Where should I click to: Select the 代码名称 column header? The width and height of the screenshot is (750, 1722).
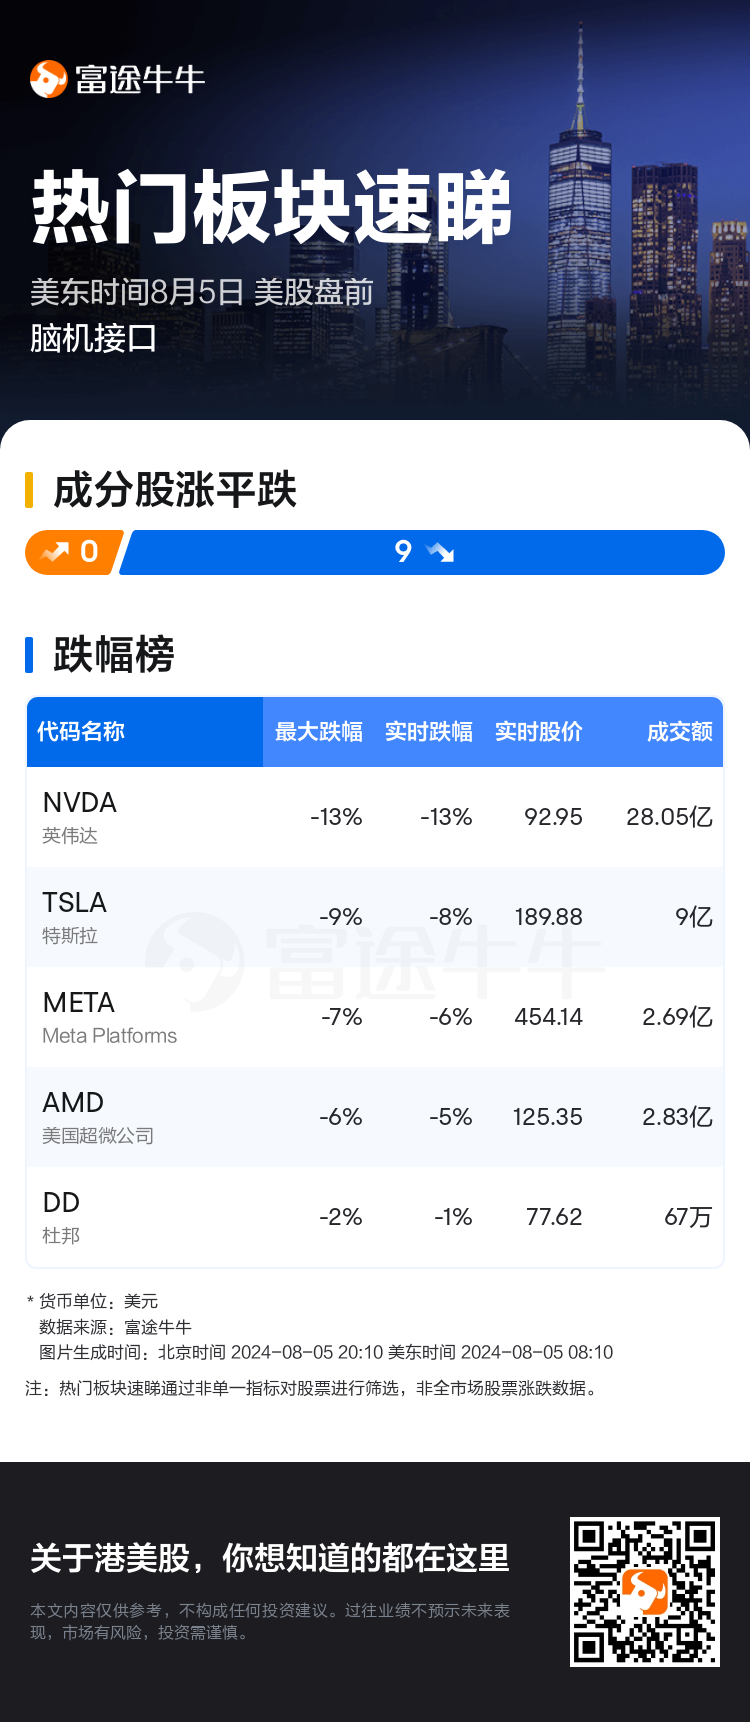click(81, 732)
